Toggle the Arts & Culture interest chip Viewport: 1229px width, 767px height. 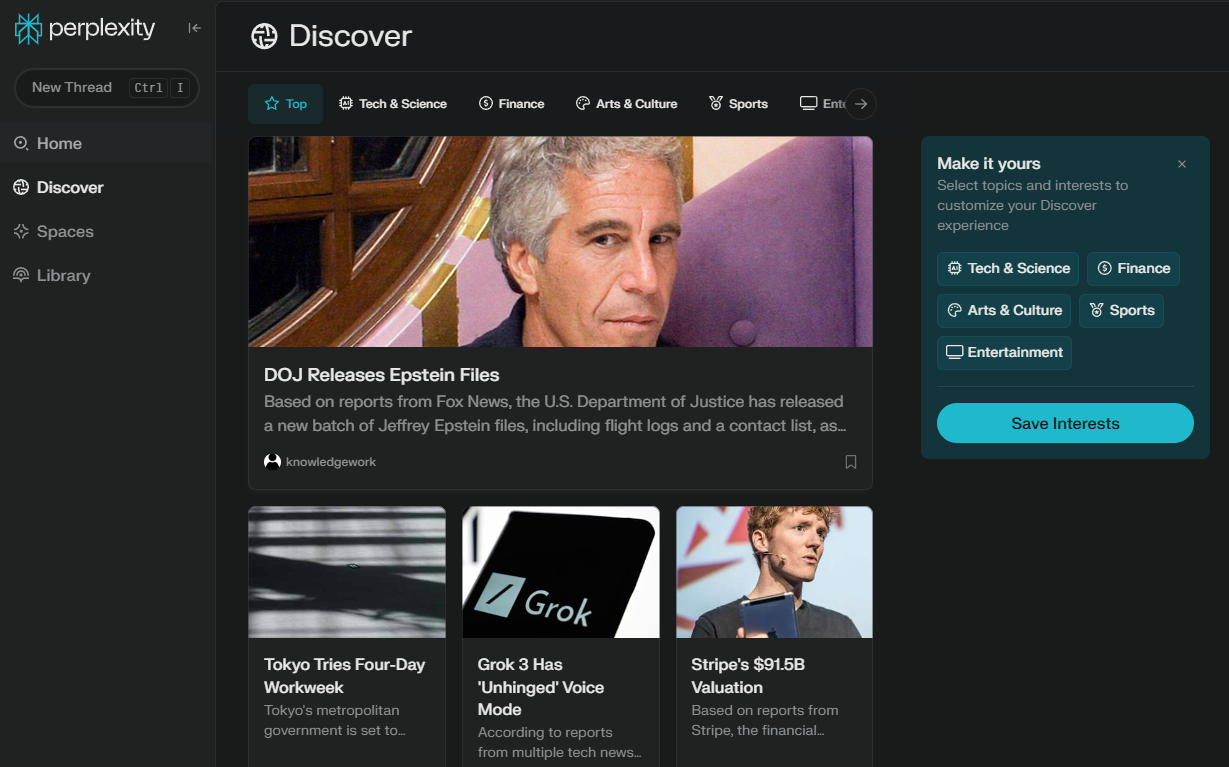[x=1004, y=311]
